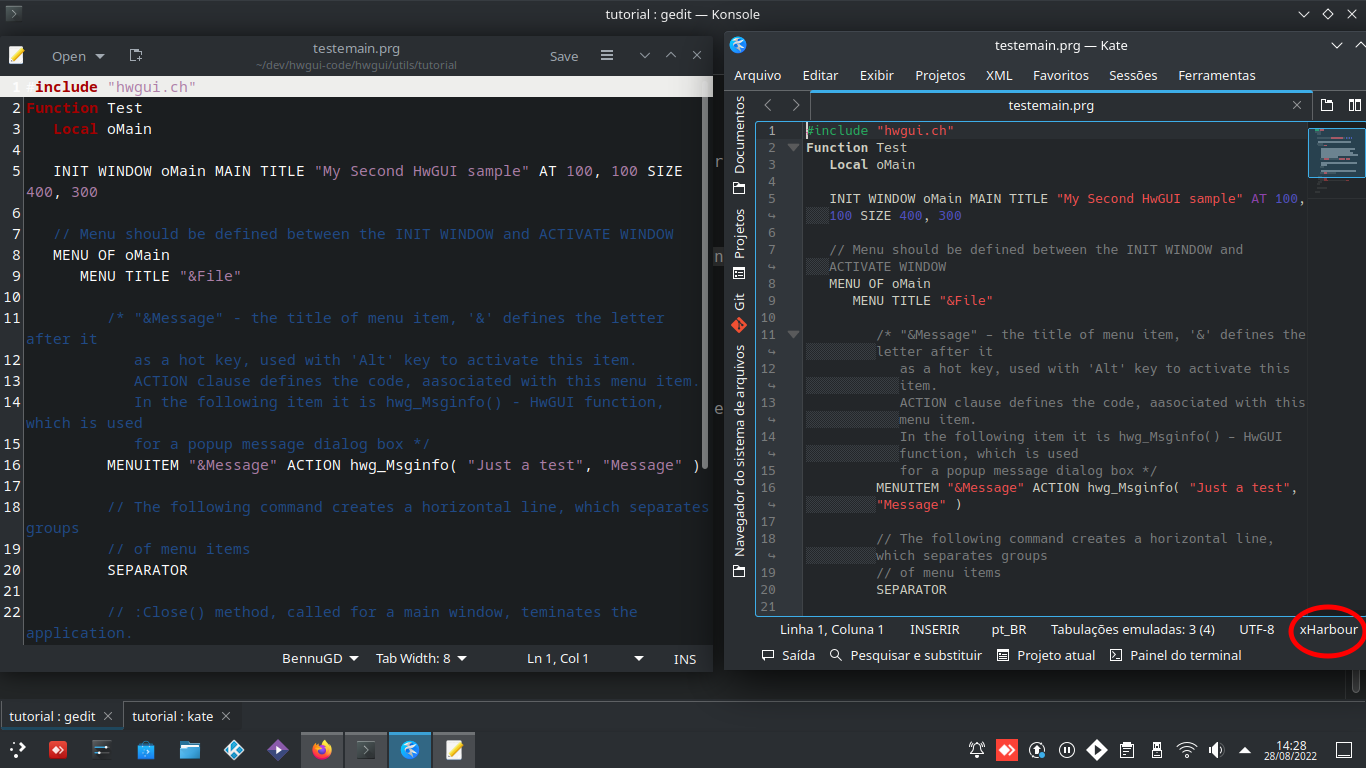The image size is (1366, 768).
Task: Click Kate's new tab icon
Action: [1327, 105]
